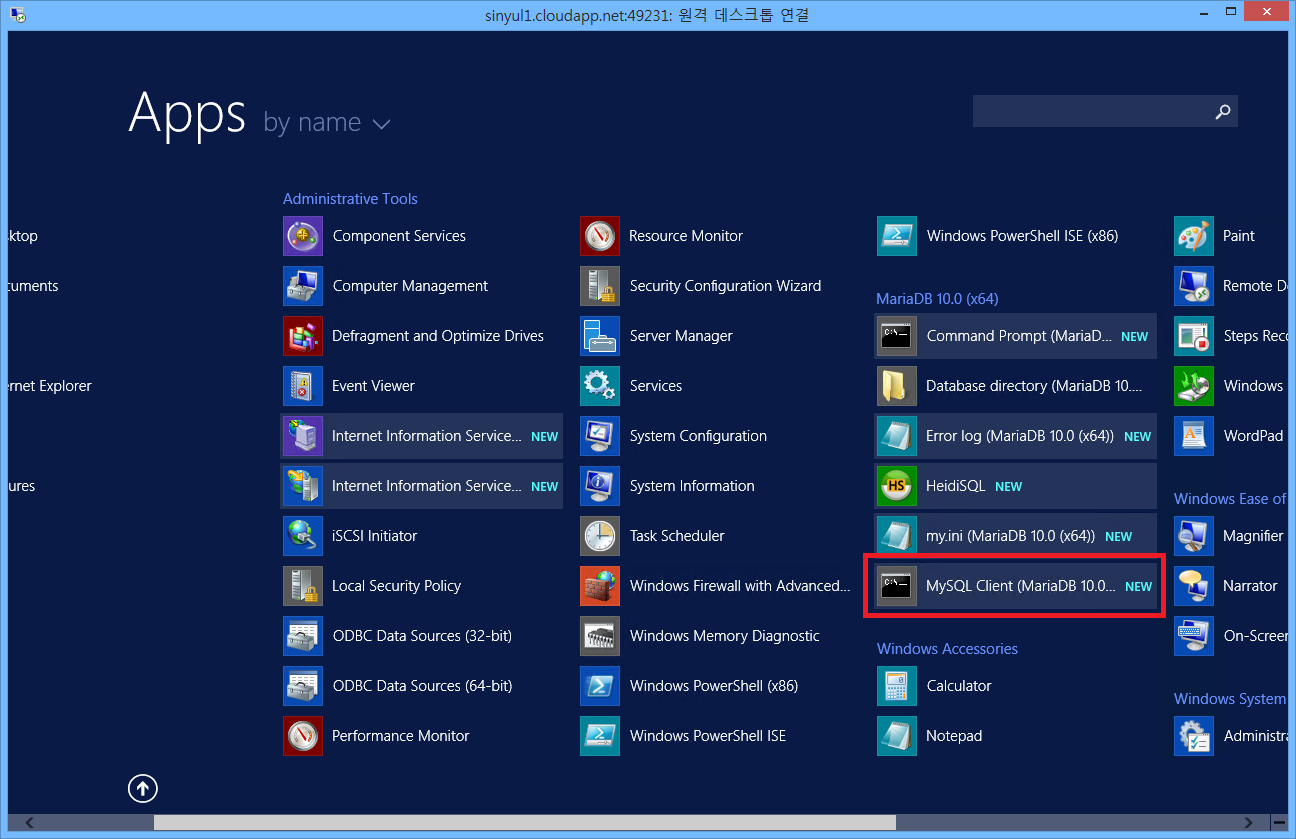Launch Windows PowerShell ISE (x86) icon

pyautogui.click(x=897, y=236)
